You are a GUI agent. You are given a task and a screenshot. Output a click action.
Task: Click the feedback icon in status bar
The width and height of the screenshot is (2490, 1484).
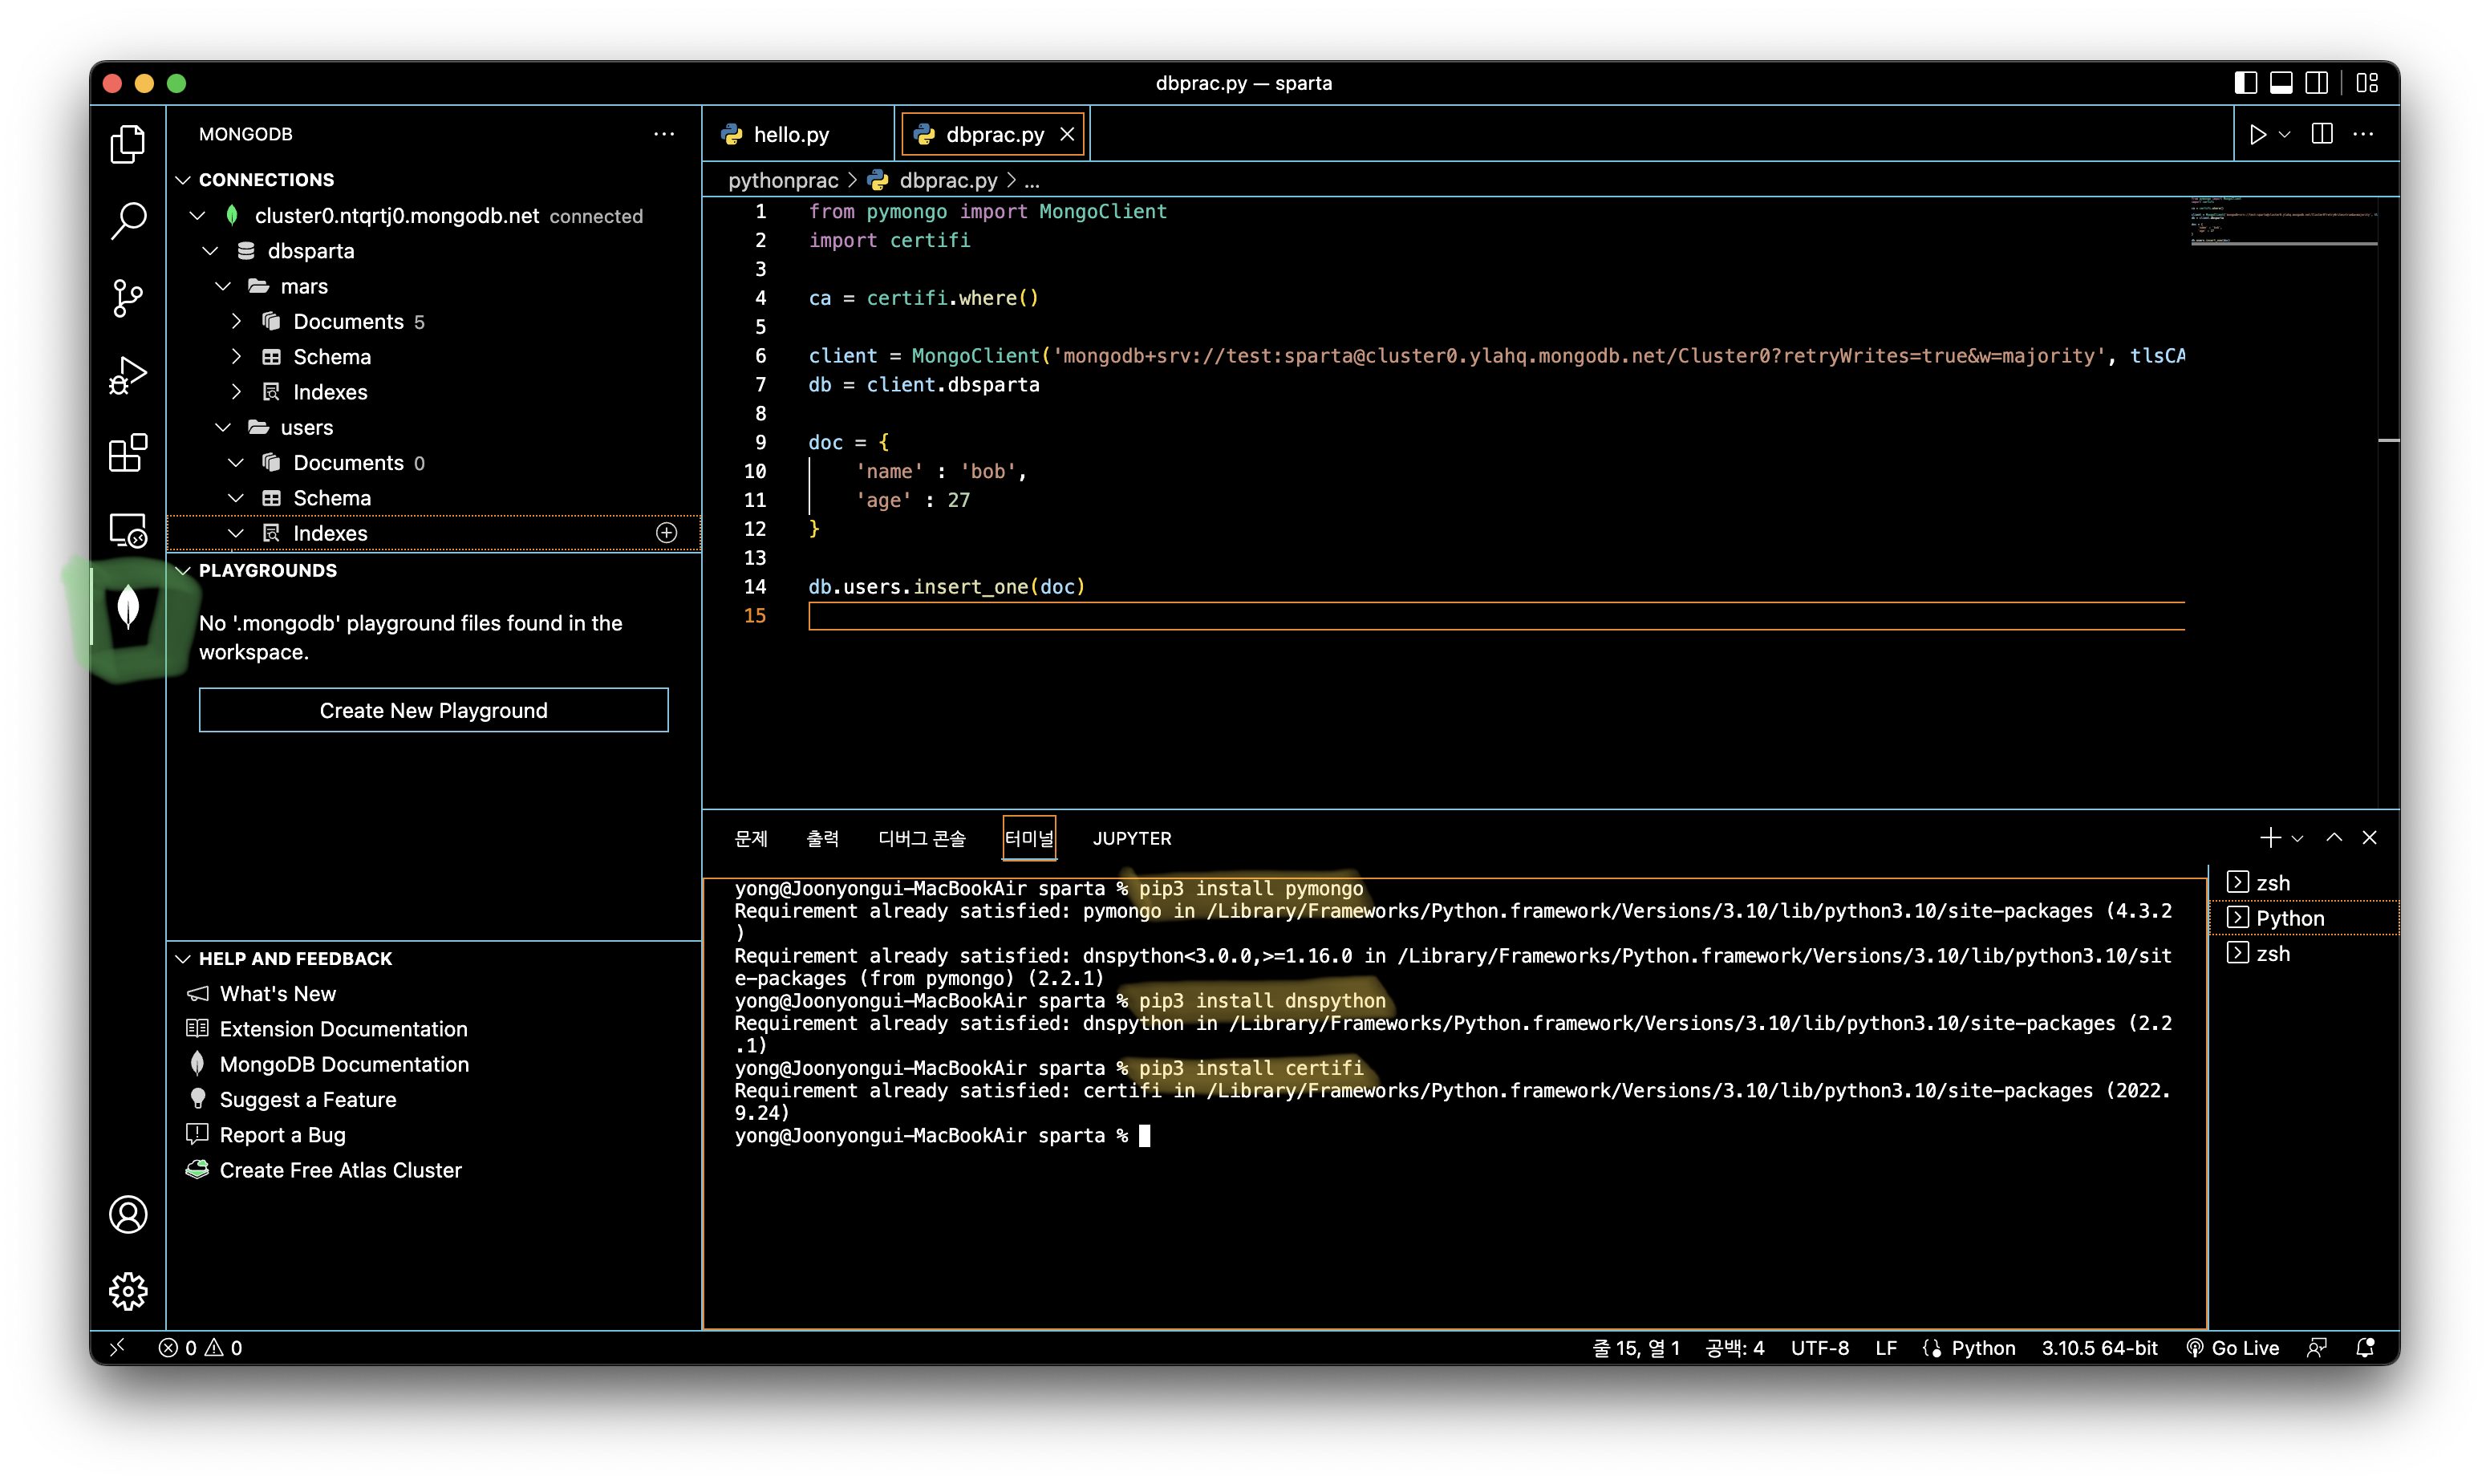pos(2317,1347)
